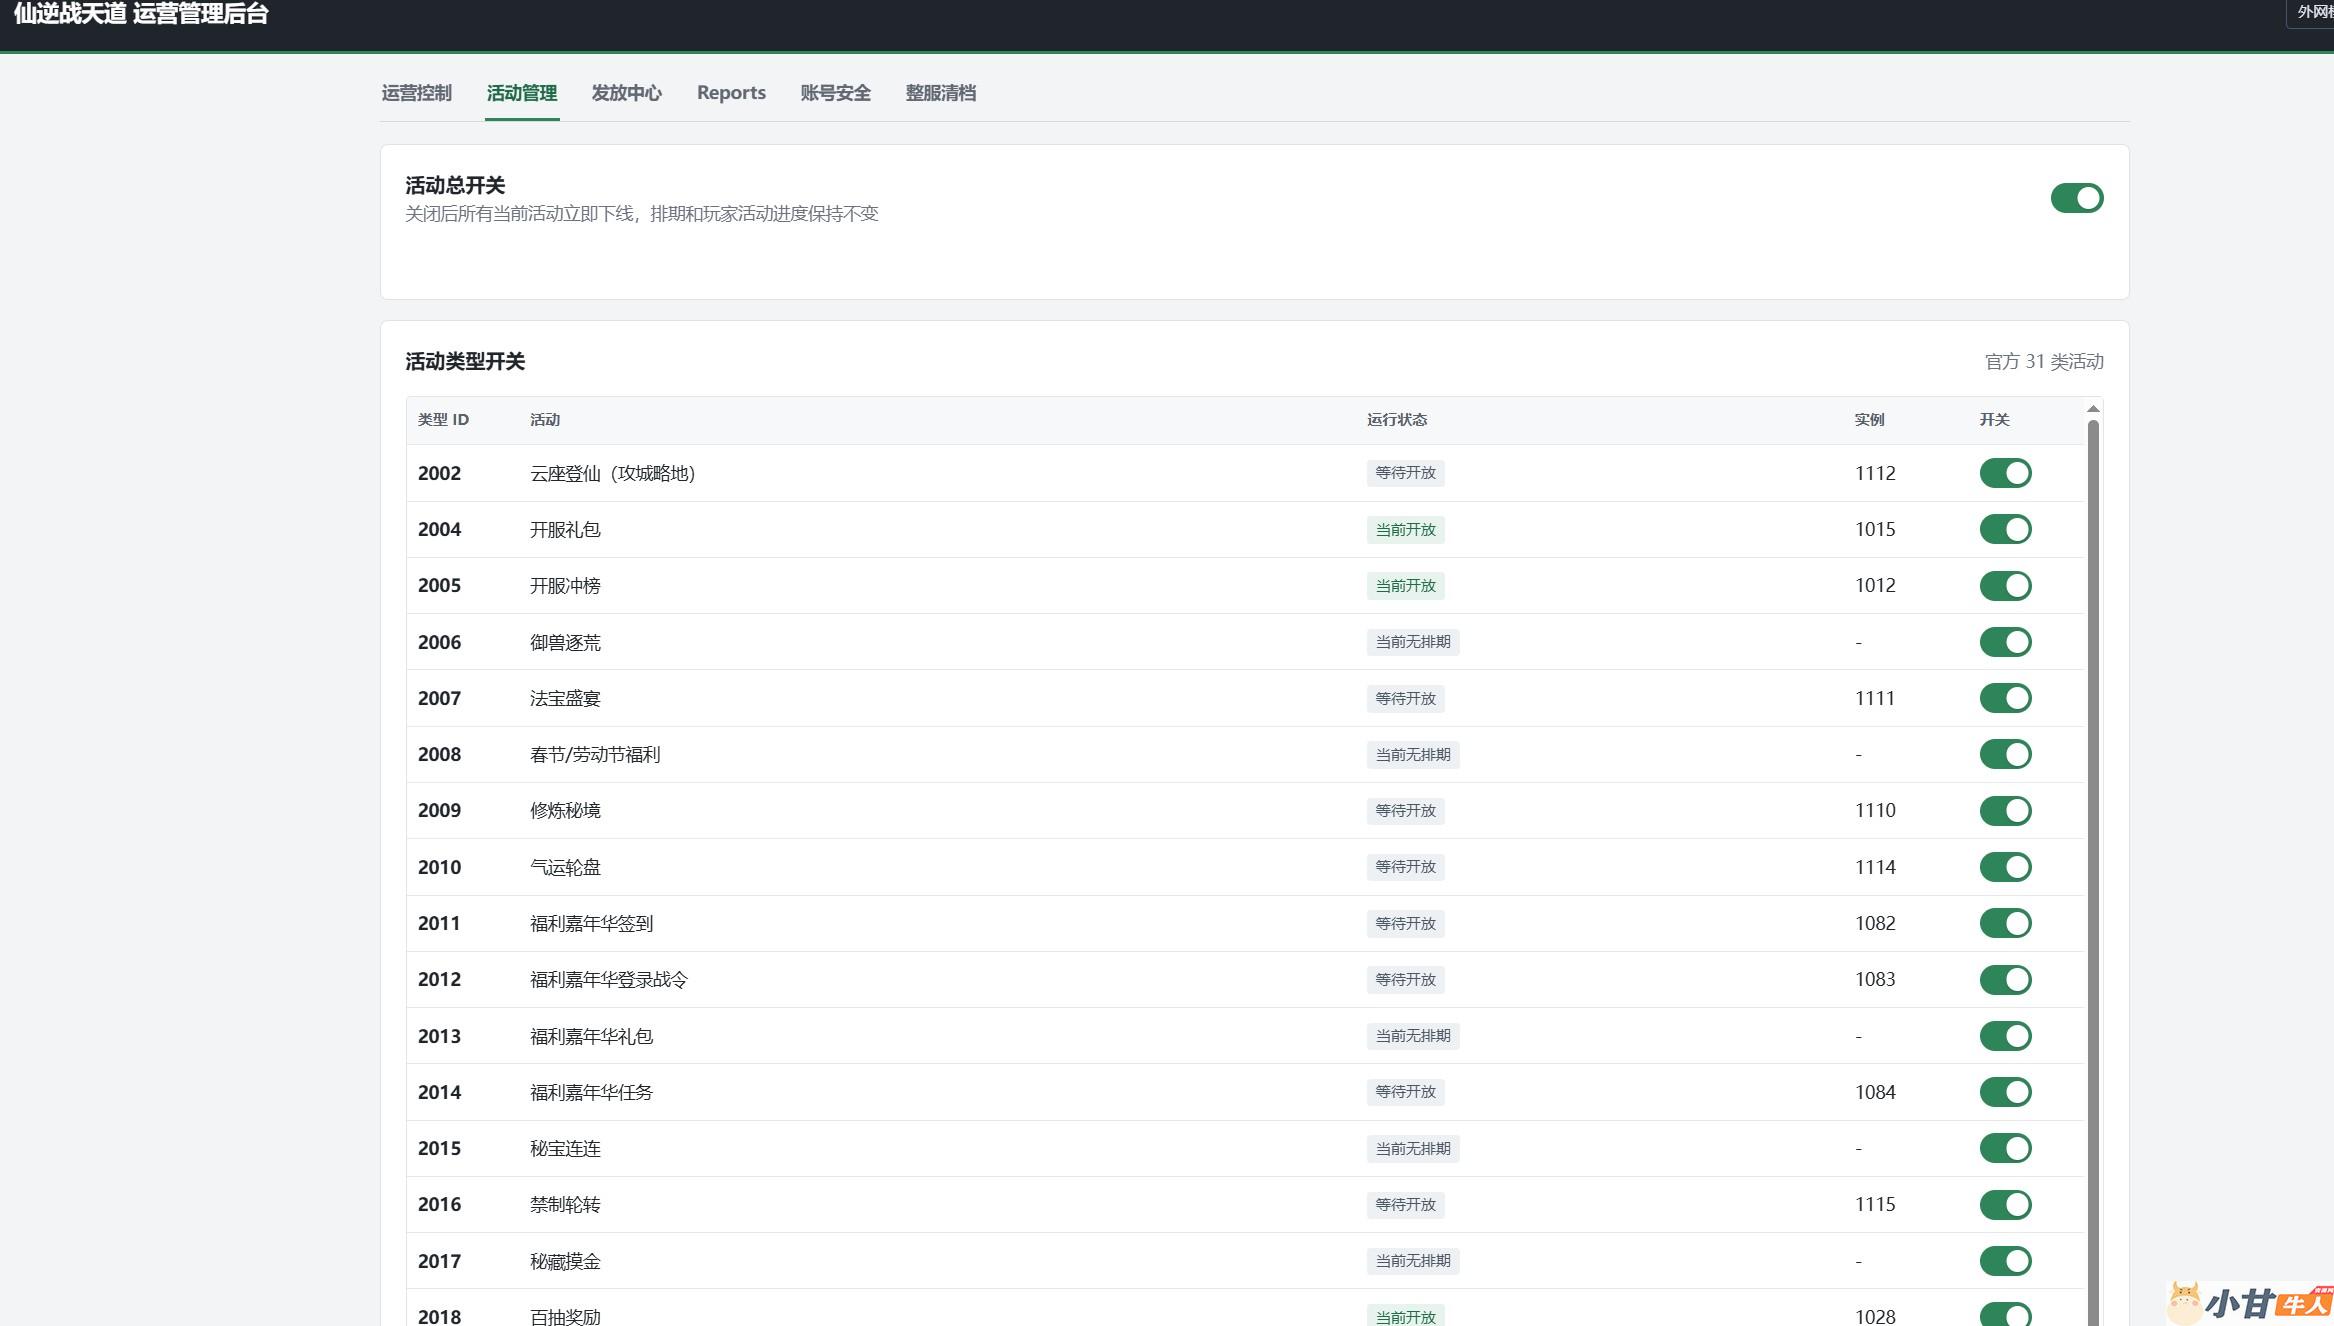
Task: Click instance number 1112
Action: coord(1875,473)
